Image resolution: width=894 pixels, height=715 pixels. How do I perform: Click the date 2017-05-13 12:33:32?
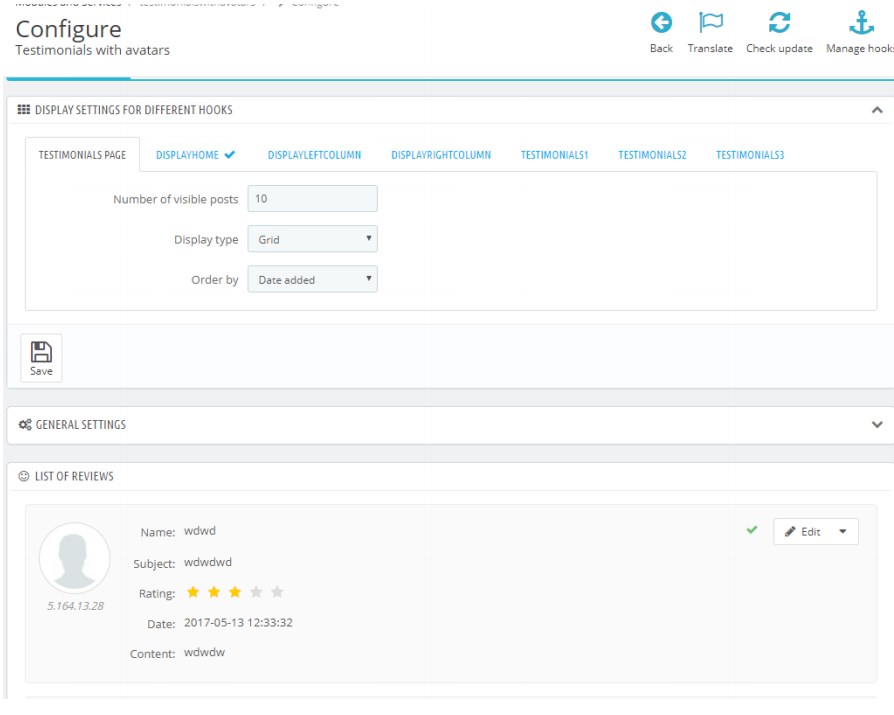click(238, 623)
